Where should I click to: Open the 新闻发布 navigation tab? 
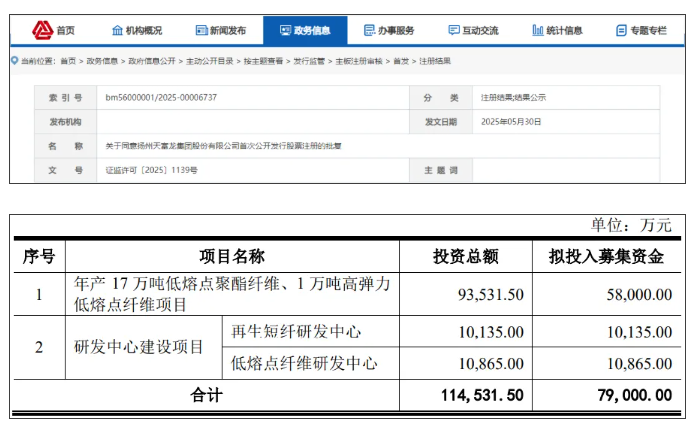(228, 30)
